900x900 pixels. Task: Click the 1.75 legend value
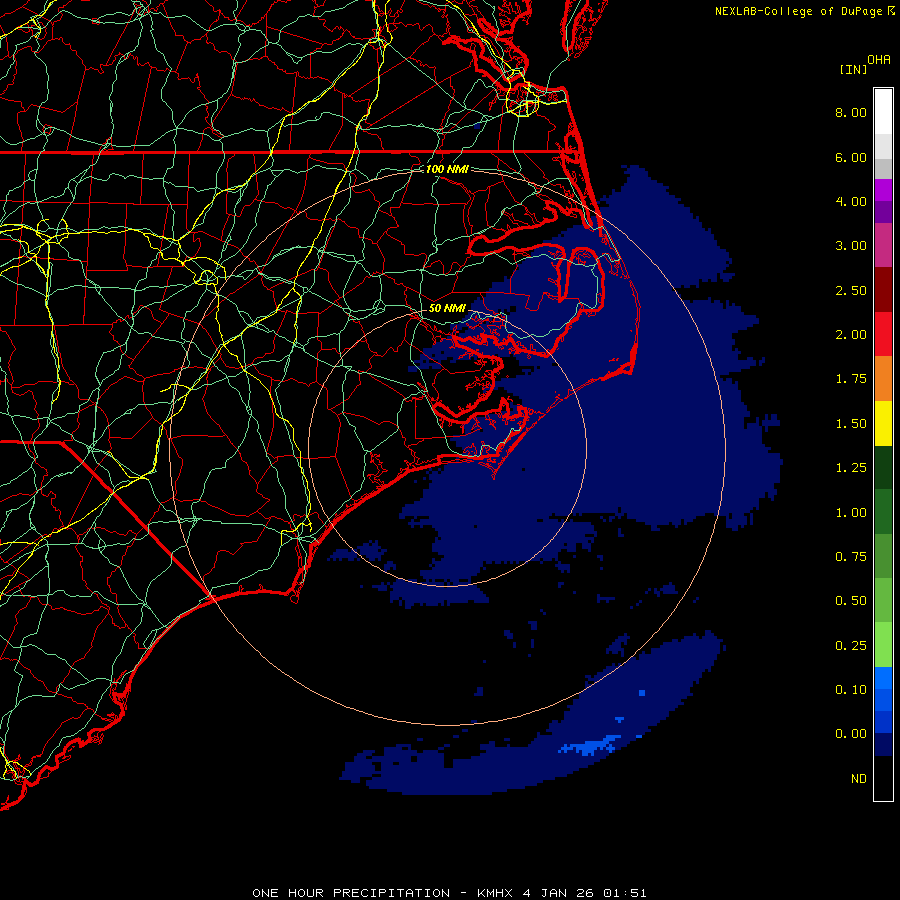pos(851,379)
